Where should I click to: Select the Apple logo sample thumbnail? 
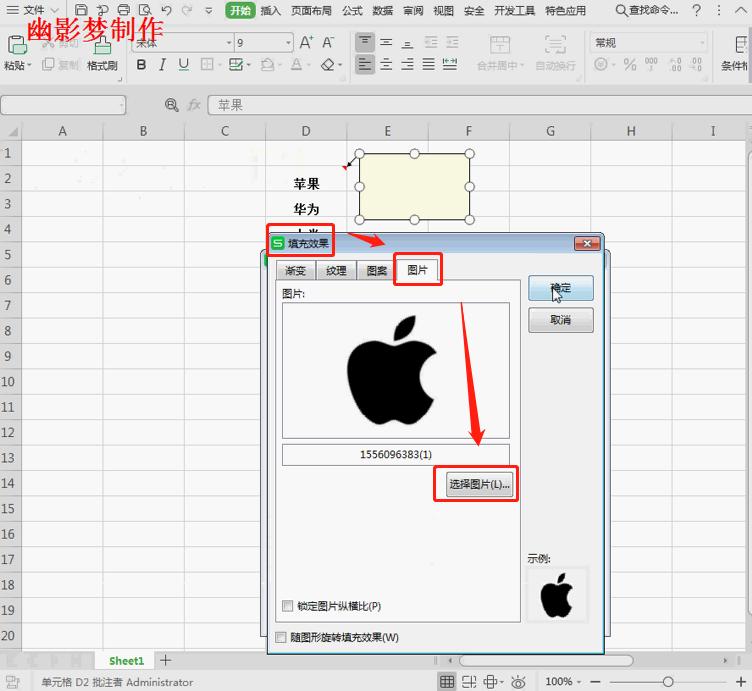[557, 595]
